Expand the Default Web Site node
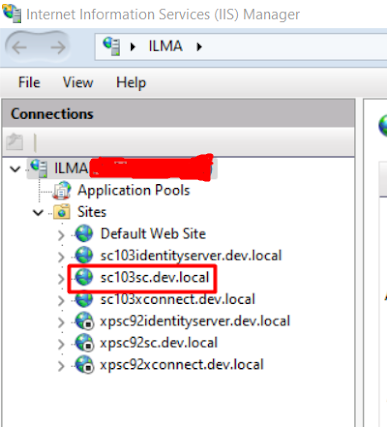 coord(61,235)
